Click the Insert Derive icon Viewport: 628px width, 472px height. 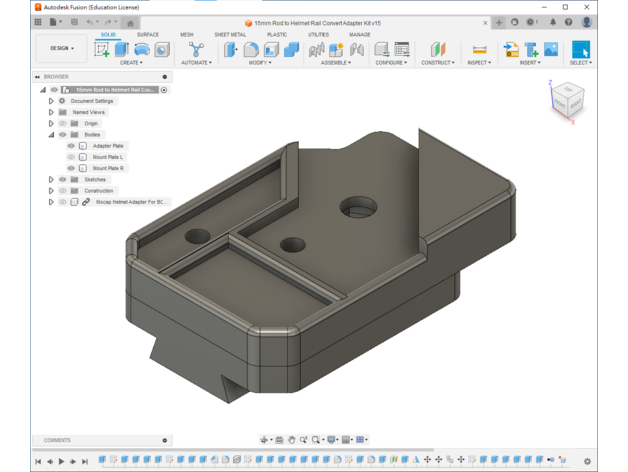coord(511,49)
